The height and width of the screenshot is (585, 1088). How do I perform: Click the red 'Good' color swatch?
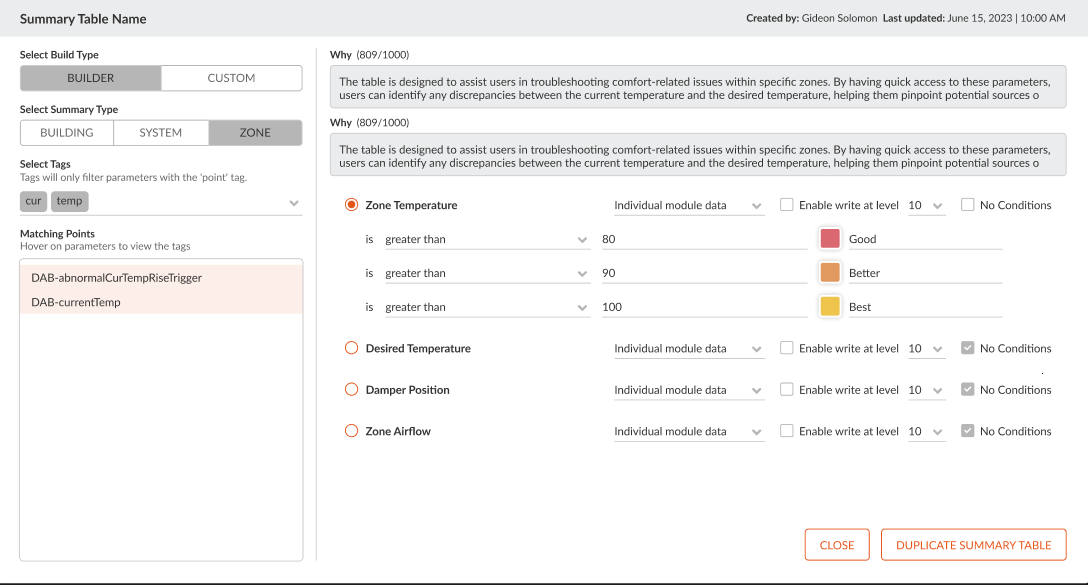pyautogui.click(x=830, y=239)
